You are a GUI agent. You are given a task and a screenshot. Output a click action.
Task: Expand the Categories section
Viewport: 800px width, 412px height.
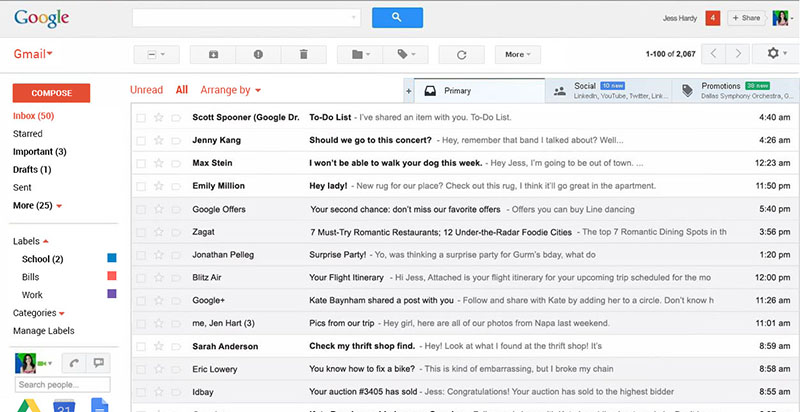click(x=39, y=313)
